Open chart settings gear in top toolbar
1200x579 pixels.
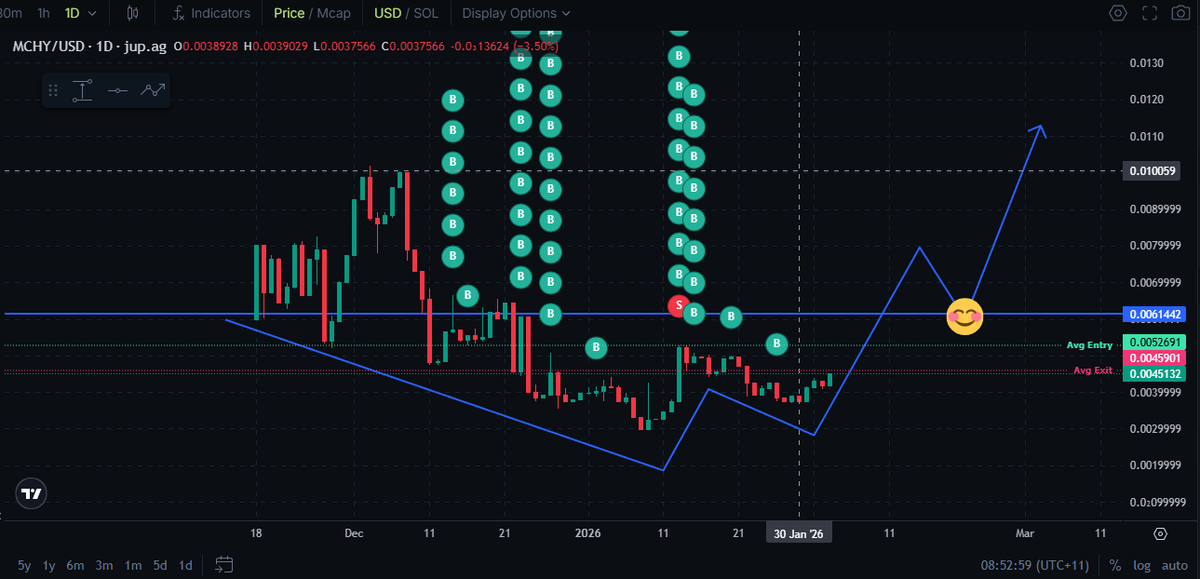coord(1118,14)
